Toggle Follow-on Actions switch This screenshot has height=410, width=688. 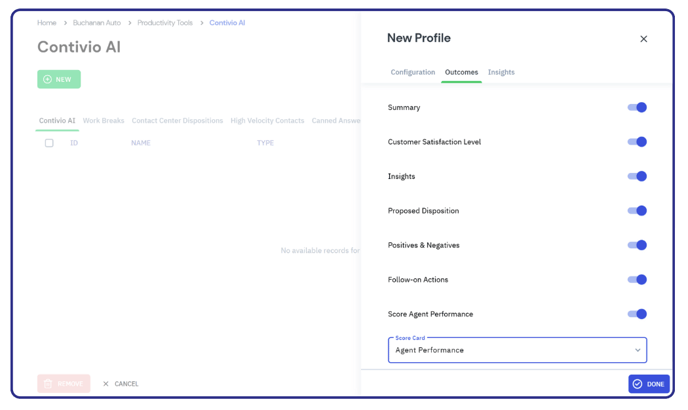point(637,280)
